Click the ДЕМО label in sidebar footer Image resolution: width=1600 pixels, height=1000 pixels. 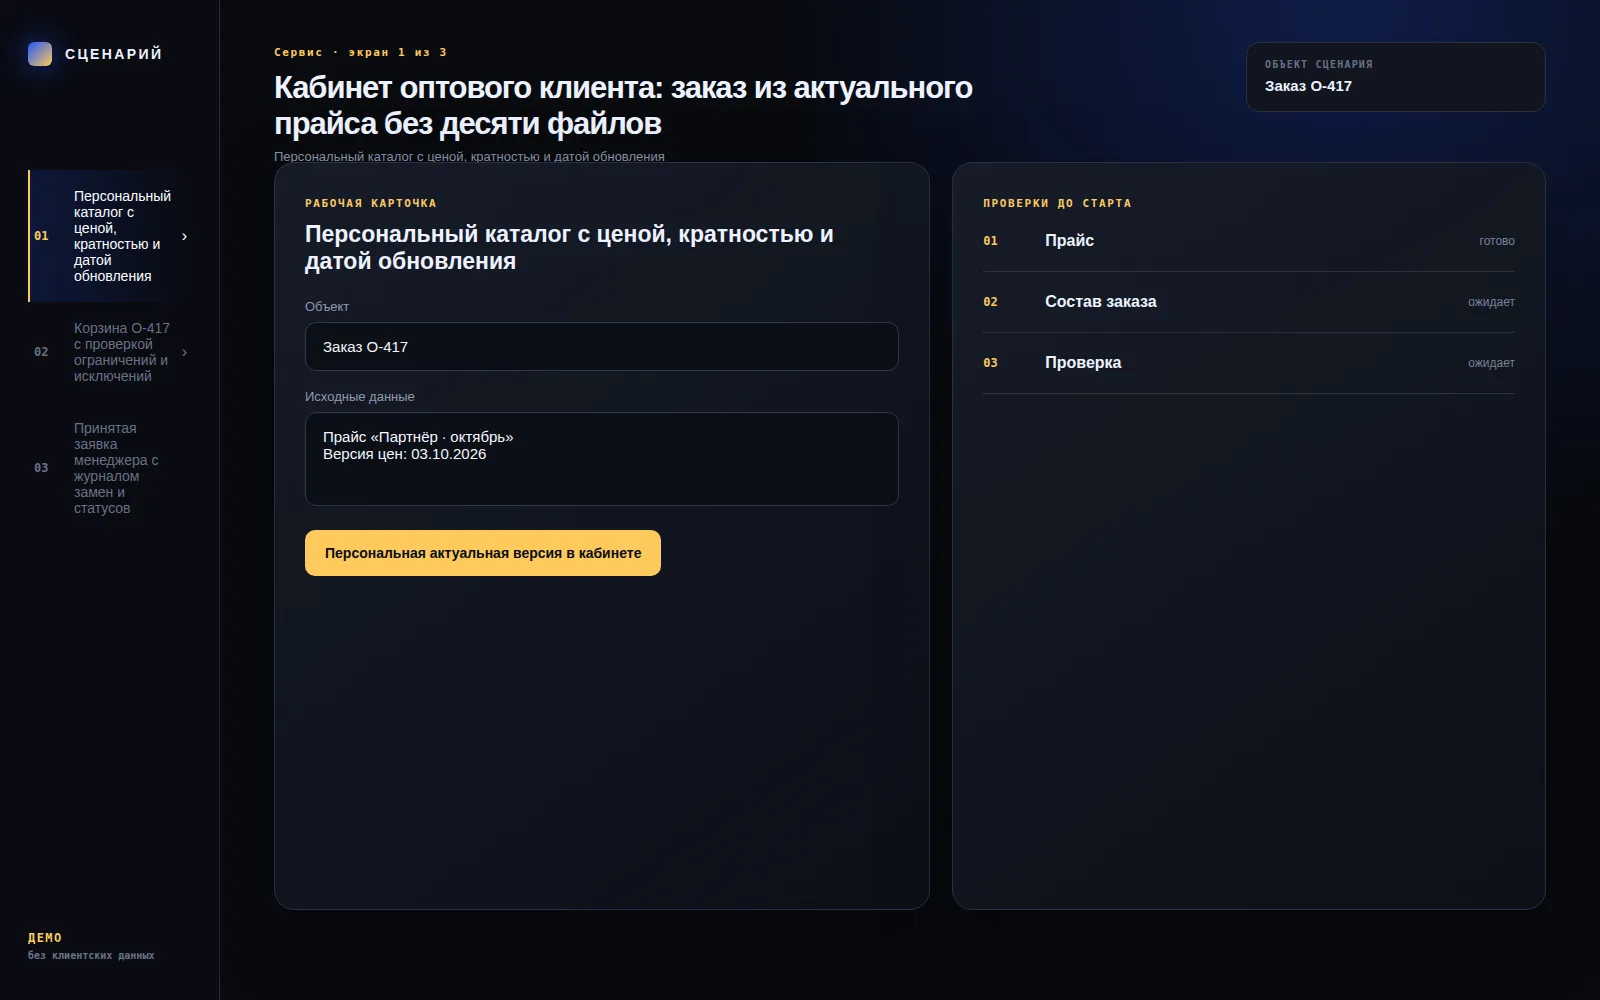pyautogui.click(x=45, y=938)
